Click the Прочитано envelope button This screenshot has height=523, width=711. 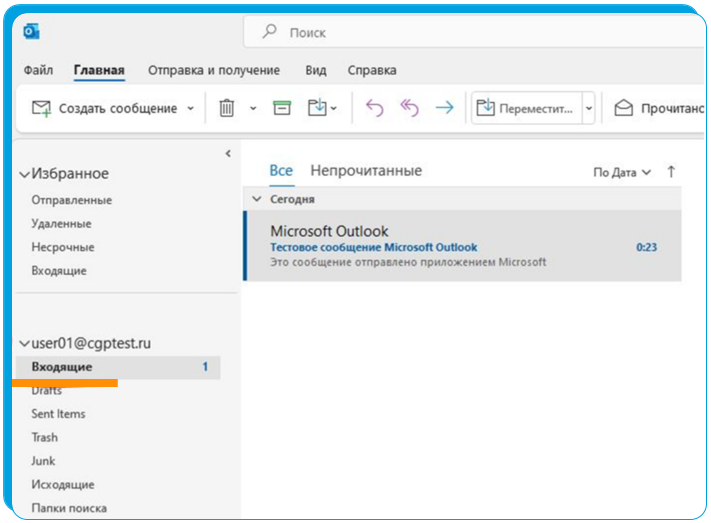click(x=659, y=108)
